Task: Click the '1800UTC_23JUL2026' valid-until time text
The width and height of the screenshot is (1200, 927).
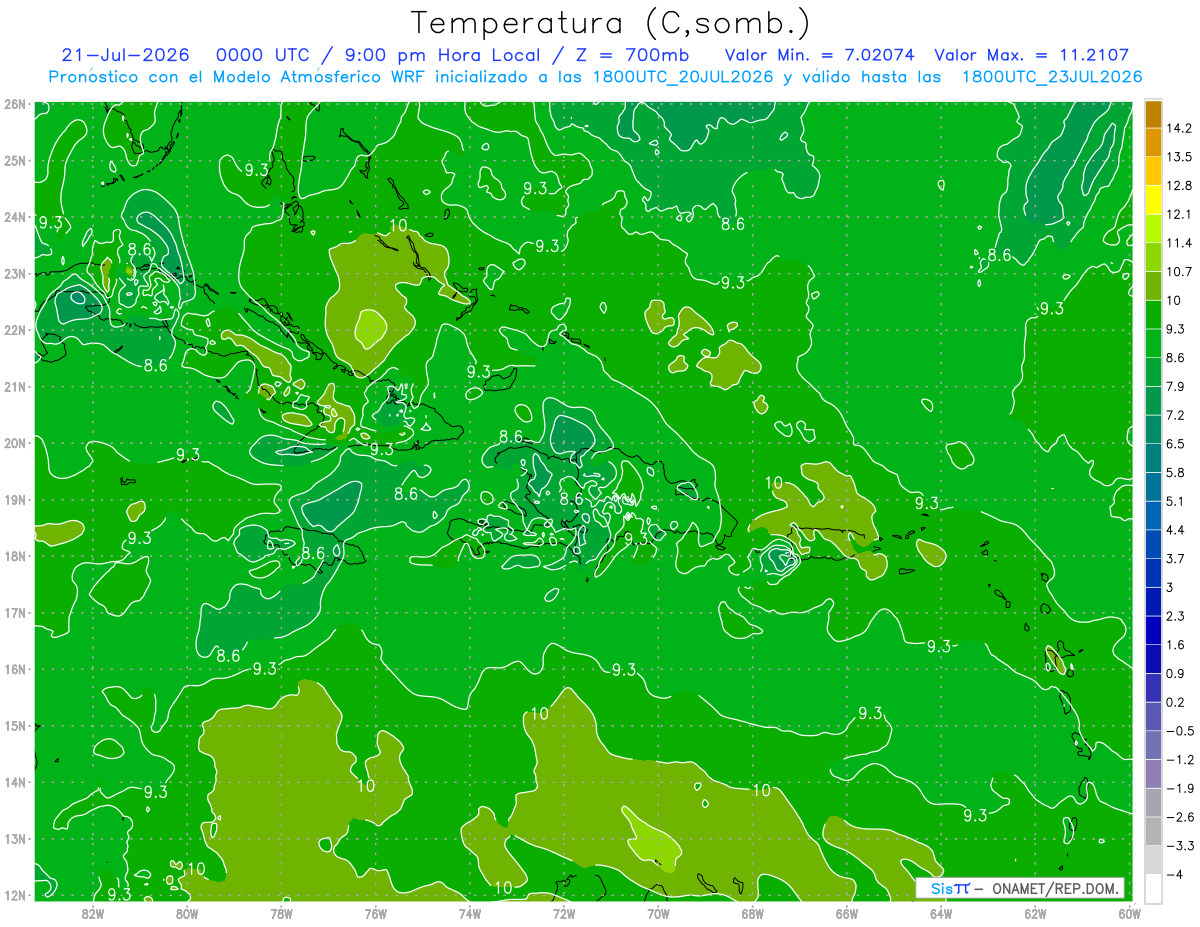Action: pyautogui.click(x=1052, y=76)
